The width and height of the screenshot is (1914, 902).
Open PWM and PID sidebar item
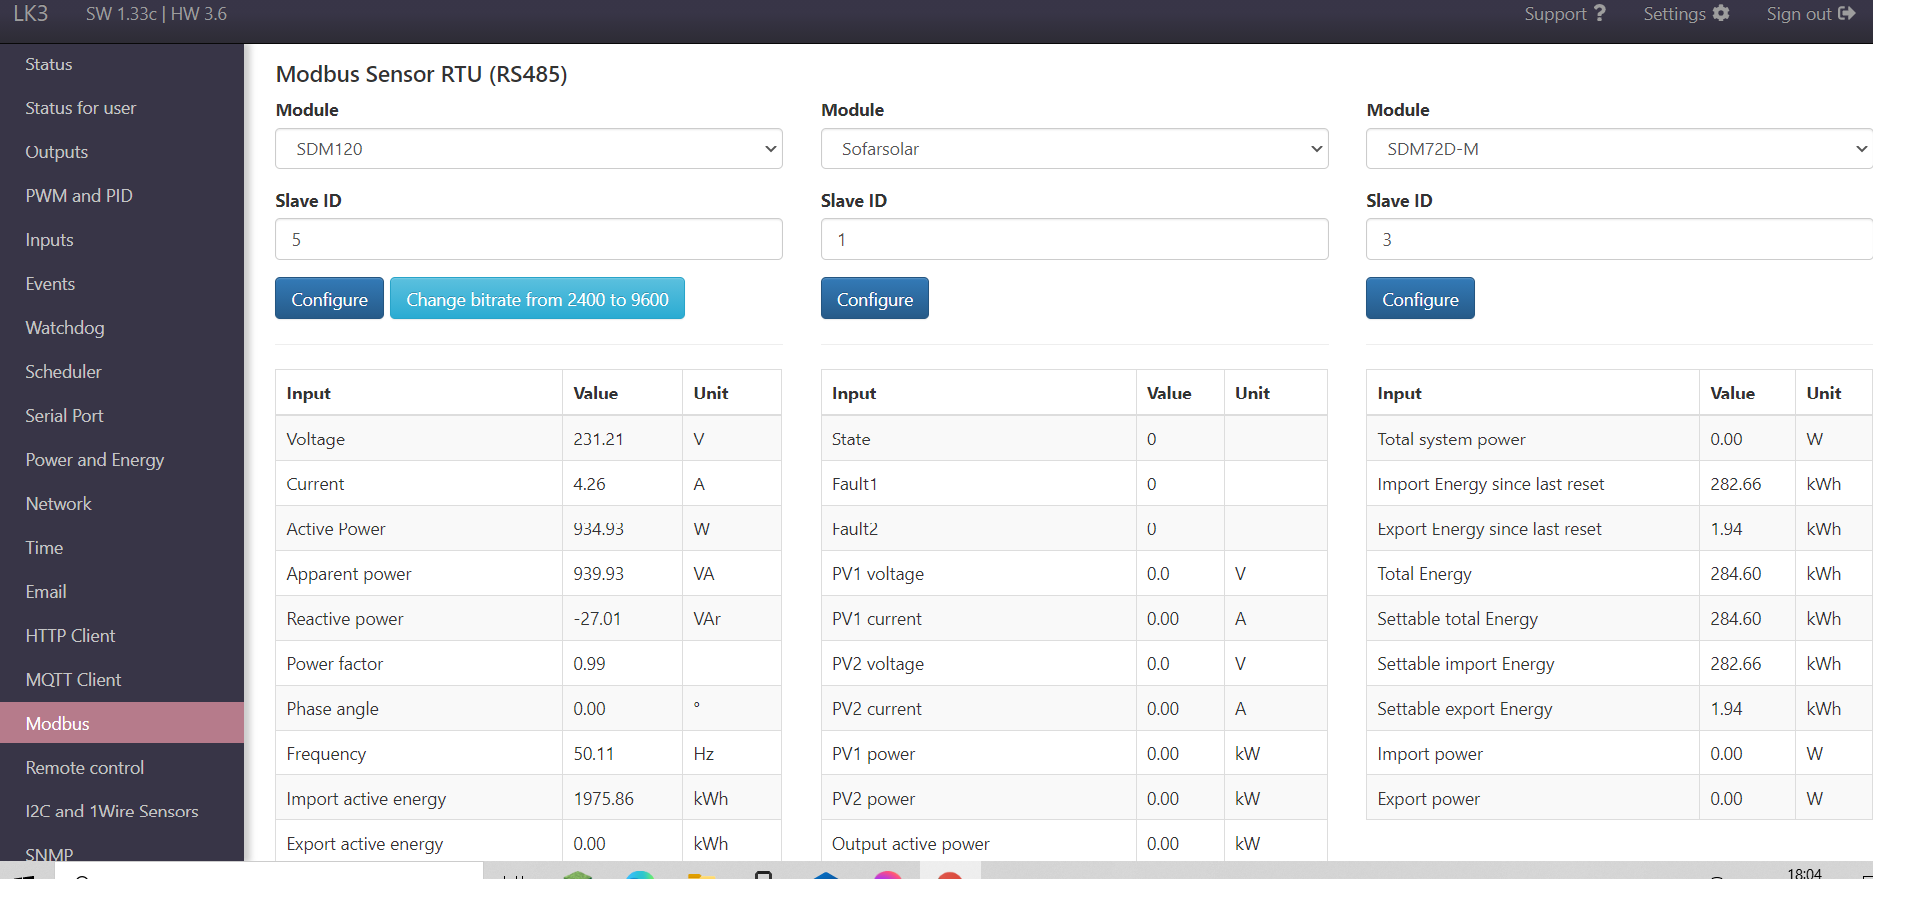(79, 196)
